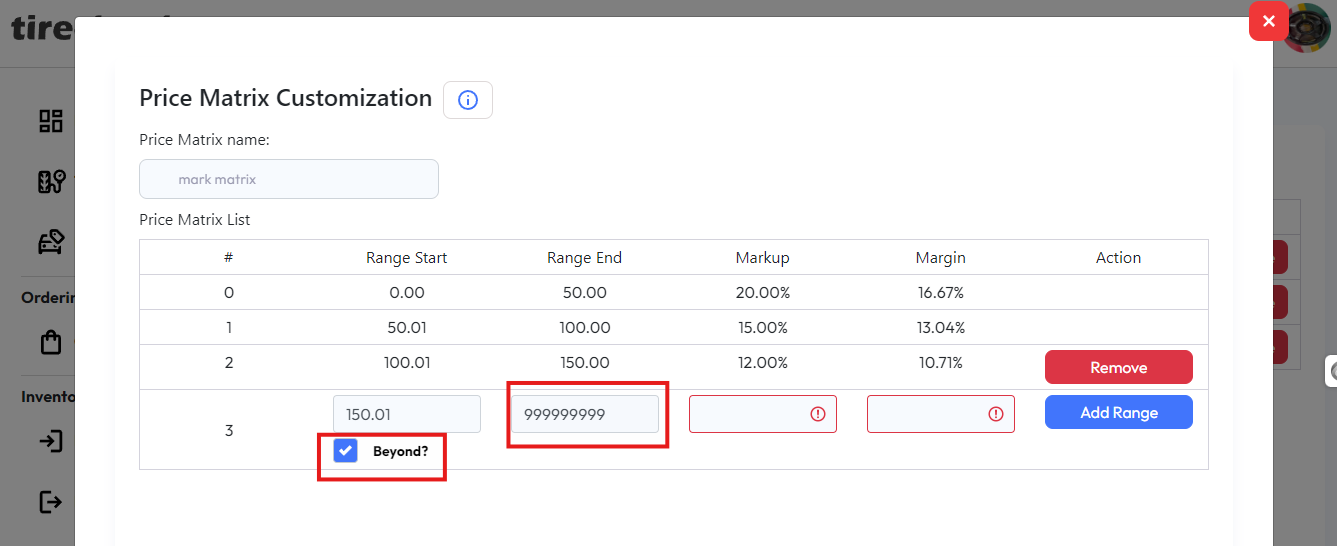This screenshot has height=546, width=1337.
Task: Click the Range End field with 999999999
Action: point(584,414)
